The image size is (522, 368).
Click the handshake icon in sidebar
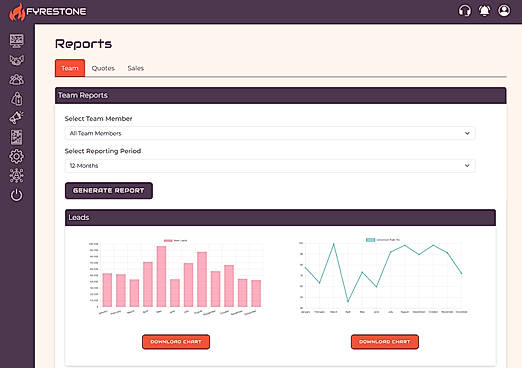pos(16,60)
